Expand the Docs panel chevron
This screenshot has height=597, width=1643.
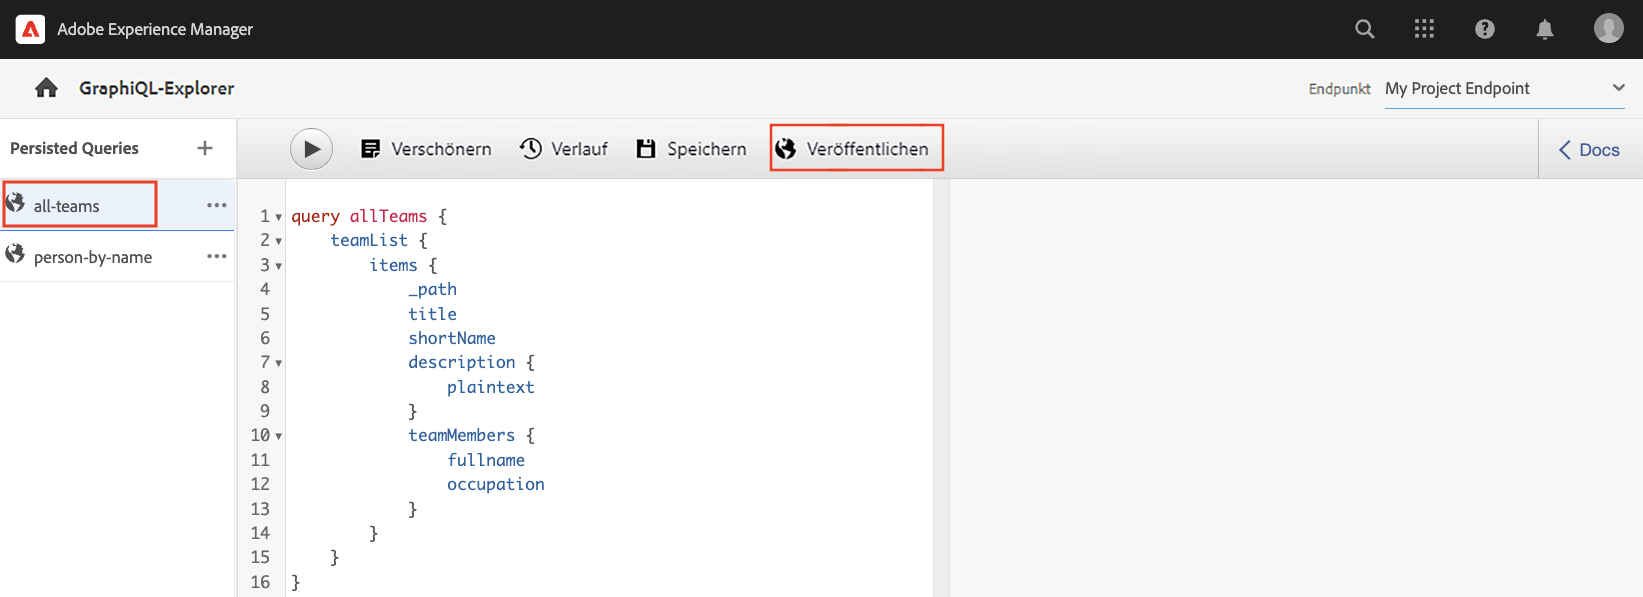pyautogui.click(x=1565, y=150)
